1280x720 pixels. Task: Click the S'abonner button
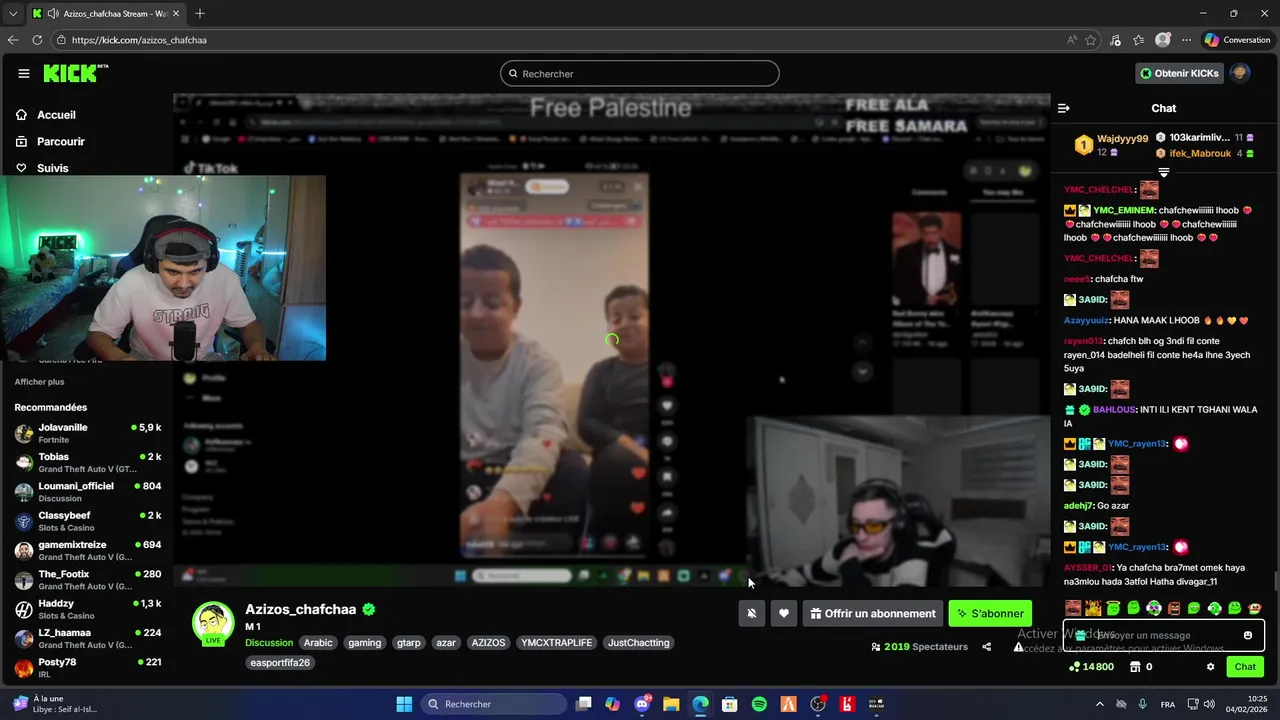pyautogui.click(x=990, y=614)
